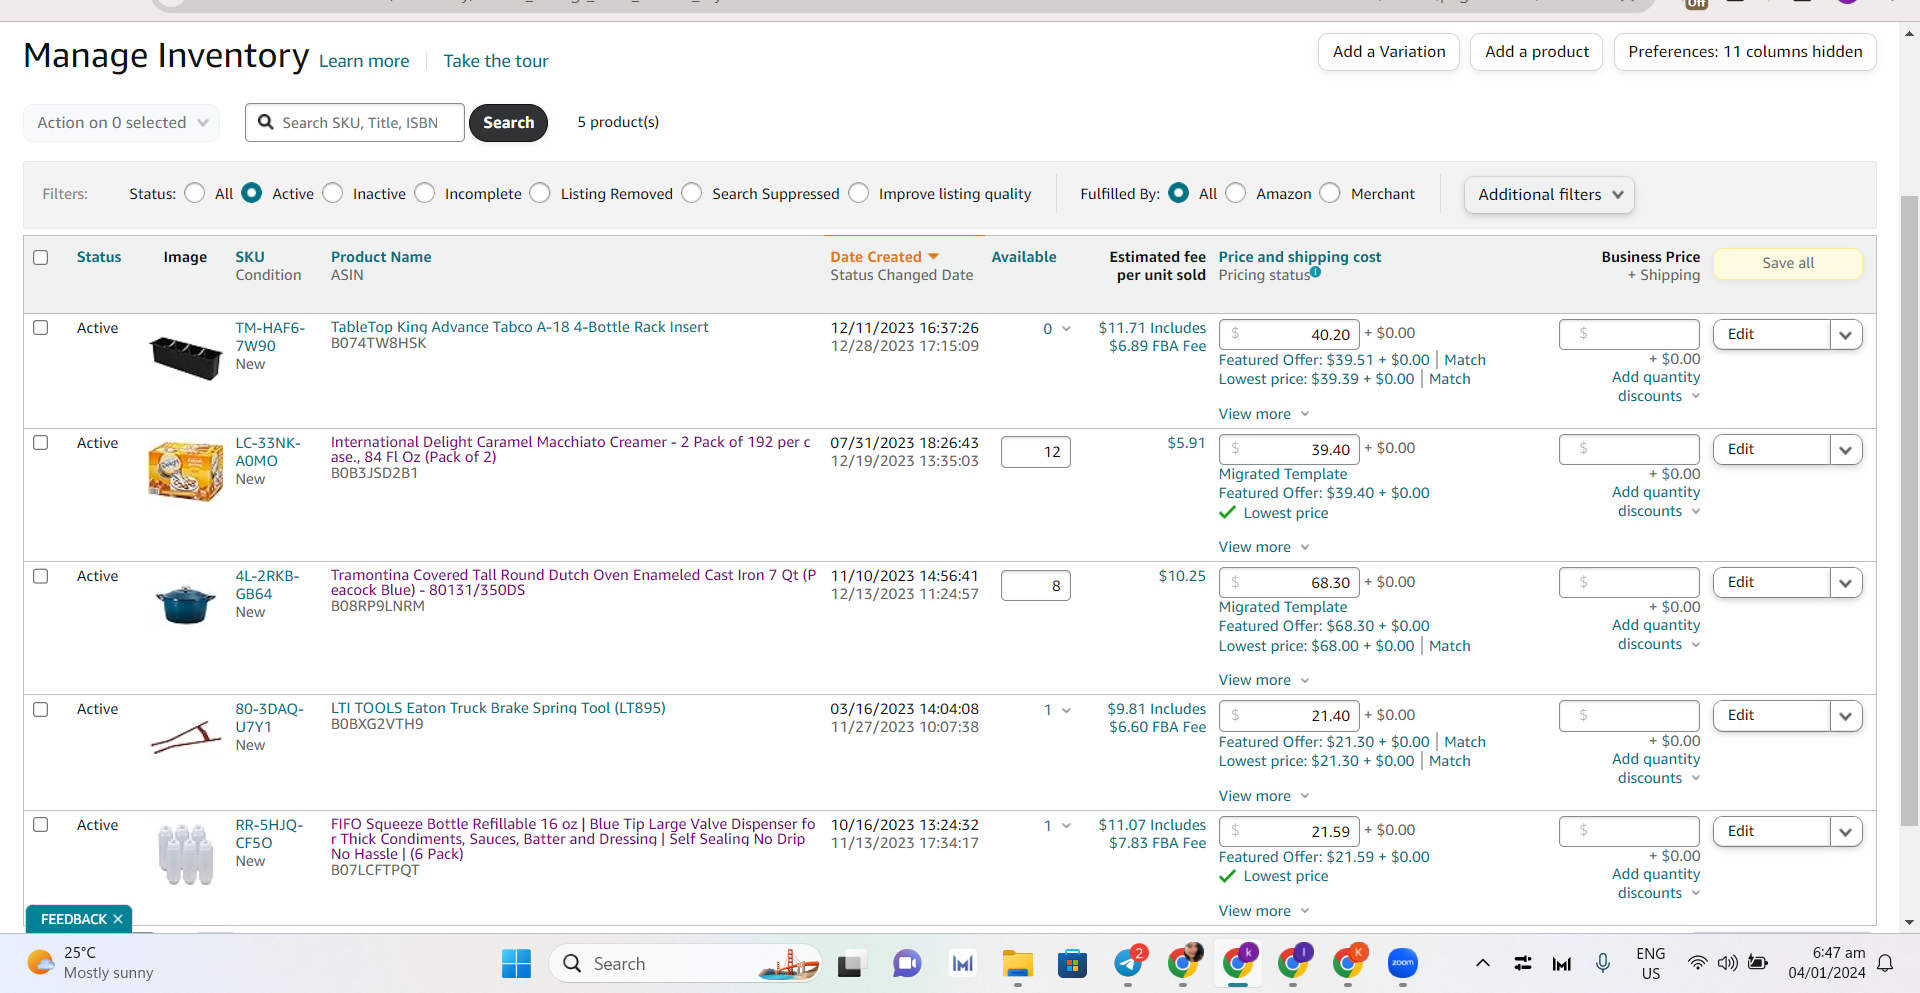
Task: Click the price field showing 68.30
Action: coord(1289,583)
